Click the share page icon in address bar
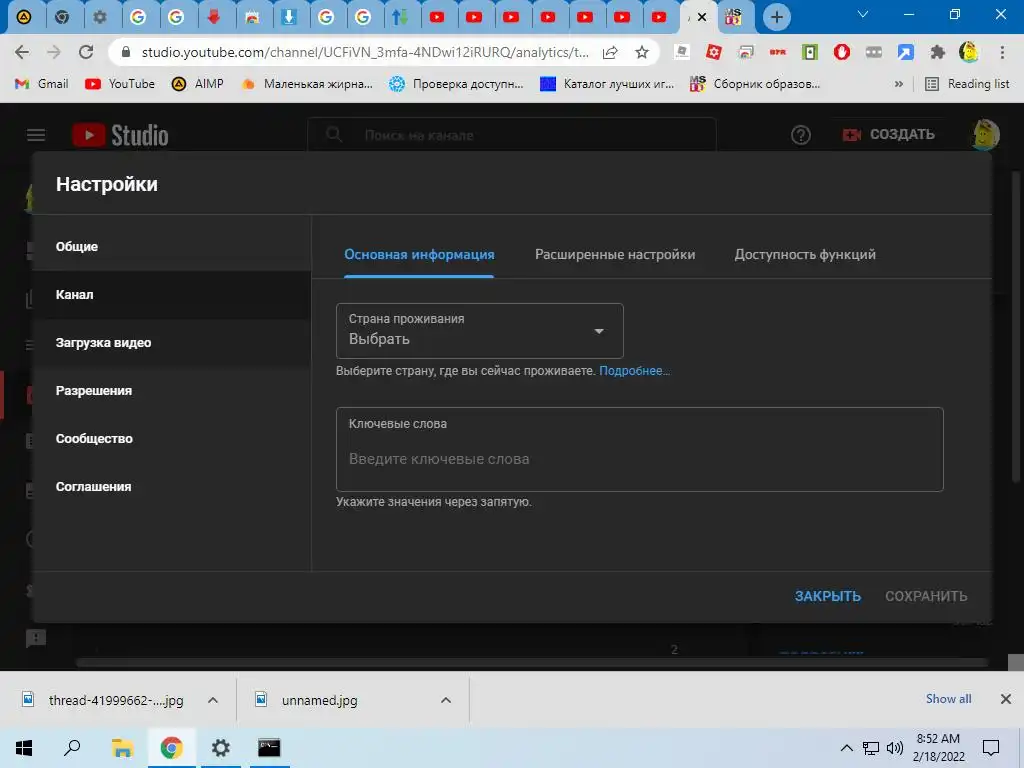 pyautogui.click(x=610, y=52)
